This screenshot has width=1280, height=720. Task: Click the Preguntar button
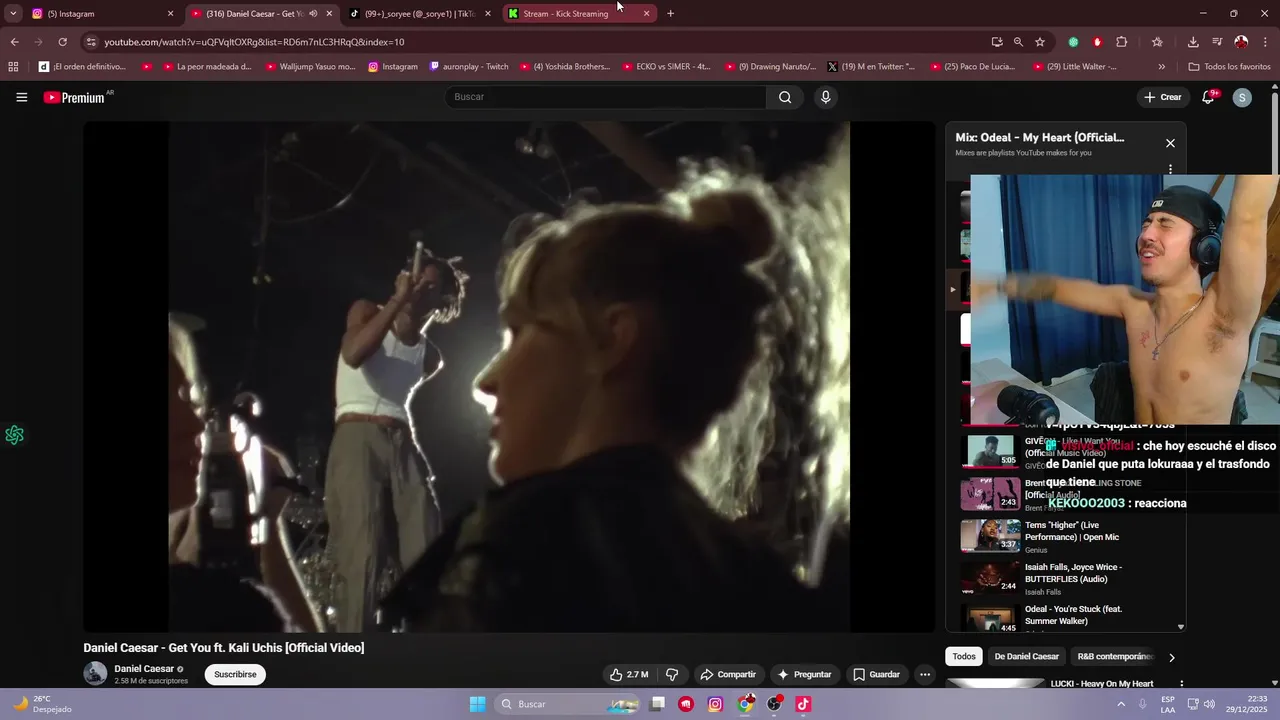click(805, 674)
